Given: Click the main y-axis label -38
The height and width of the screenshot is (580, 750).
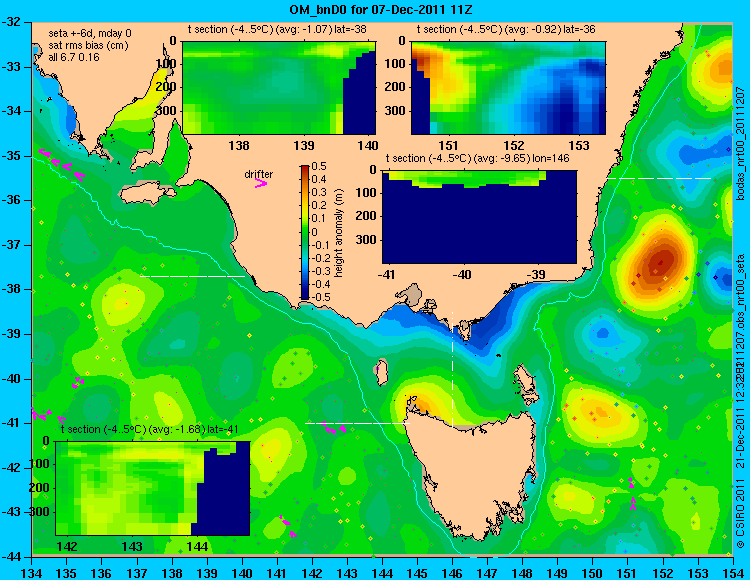Looking at the screenshot, I should pos(13,289).
